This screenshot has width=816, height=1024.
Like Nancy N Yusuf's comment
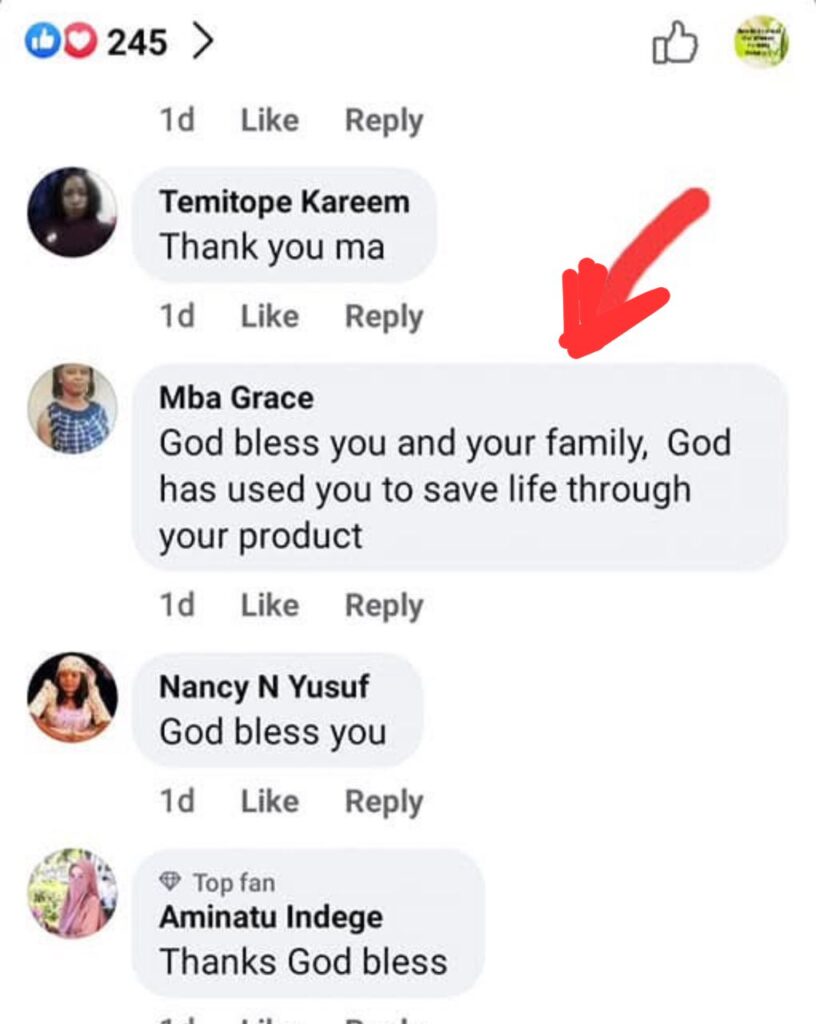(x=269, y=801)
